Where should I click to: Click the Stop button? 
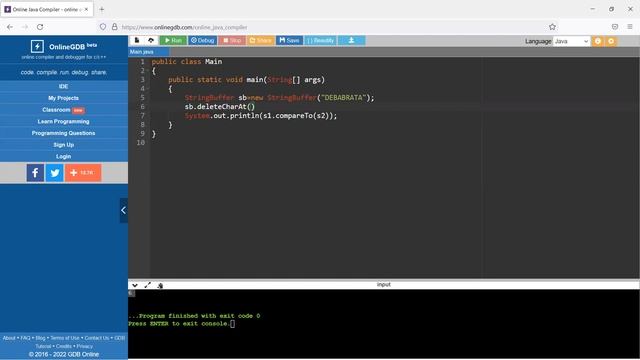(x=232, y=40)
